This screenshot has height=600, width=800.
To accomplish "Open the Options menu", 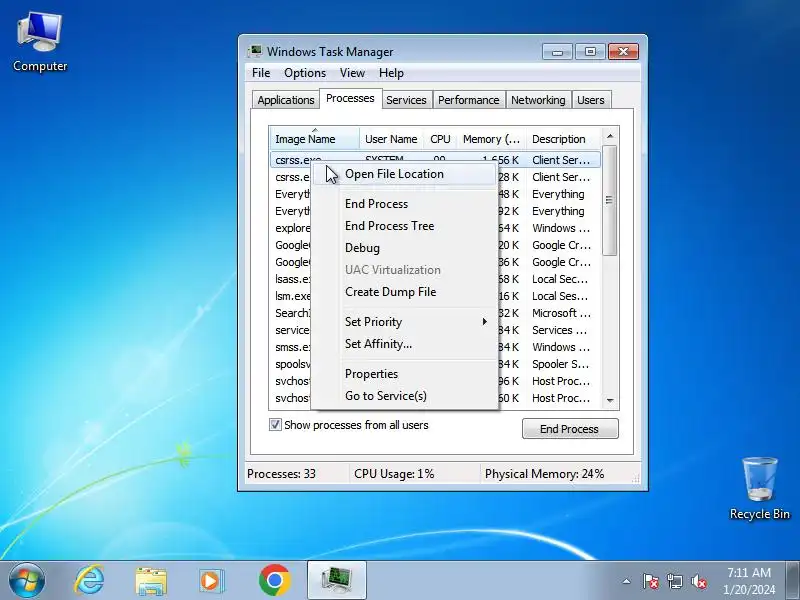I will coord(305,73).
